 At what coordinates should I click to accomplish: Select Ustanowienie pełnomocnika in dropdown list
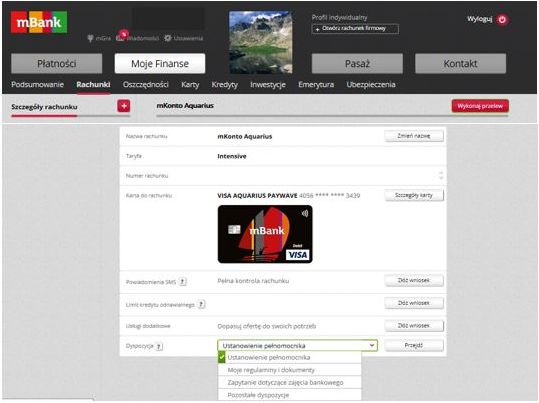coord(289,358)
